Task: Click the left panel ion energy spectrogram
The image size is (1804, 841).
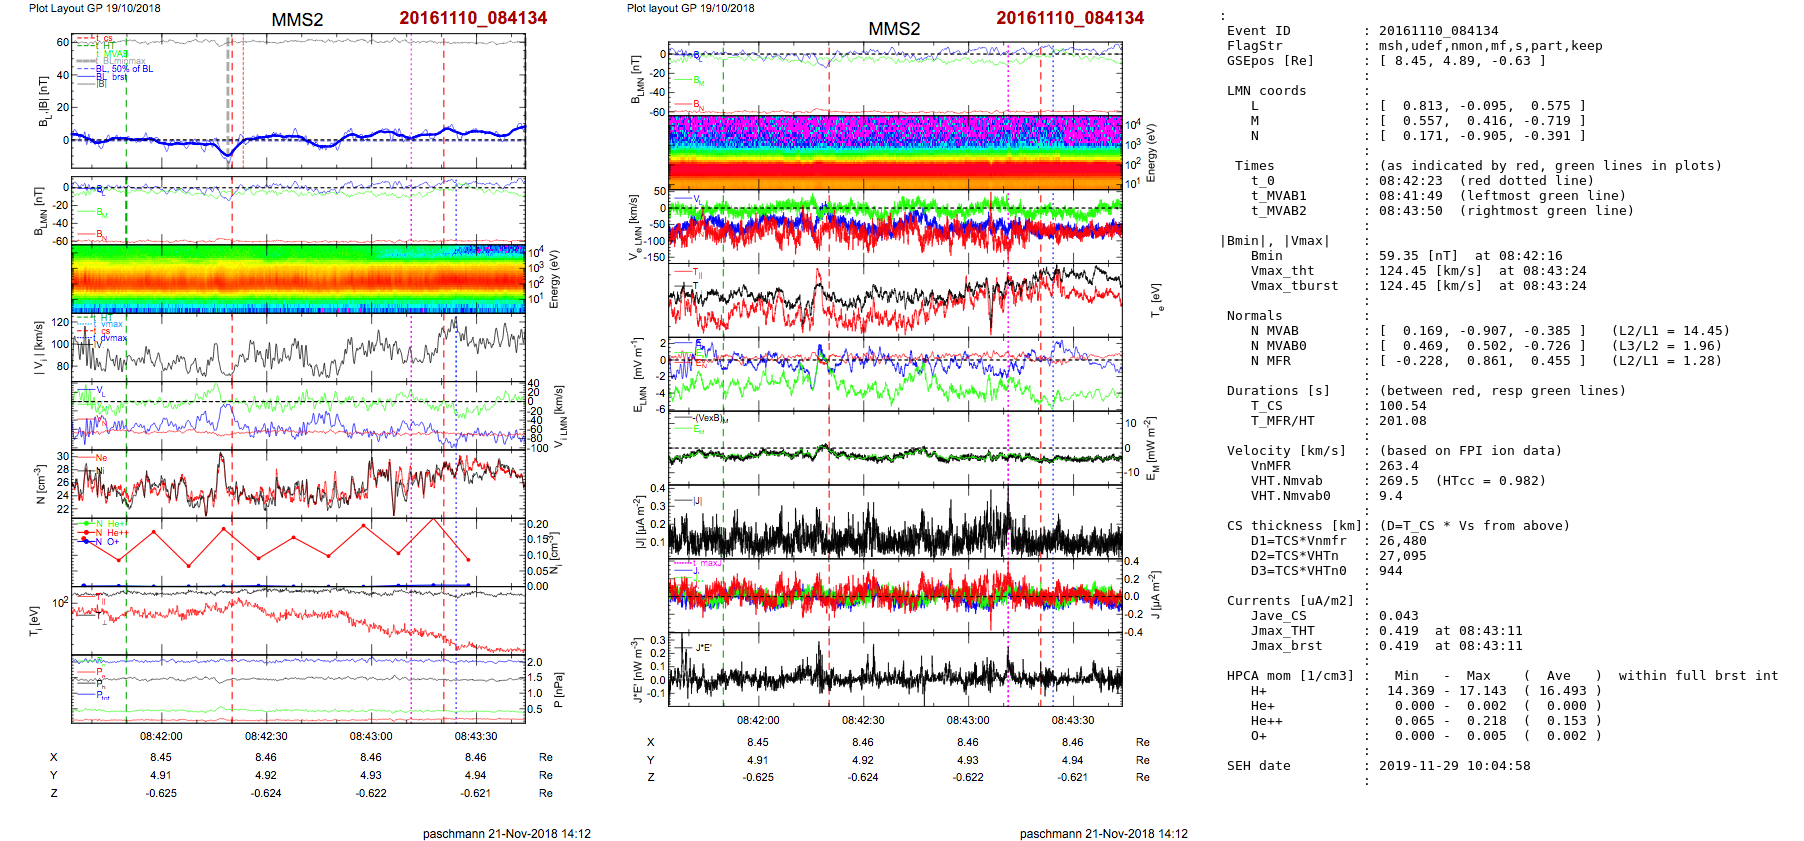Action: 298,278
